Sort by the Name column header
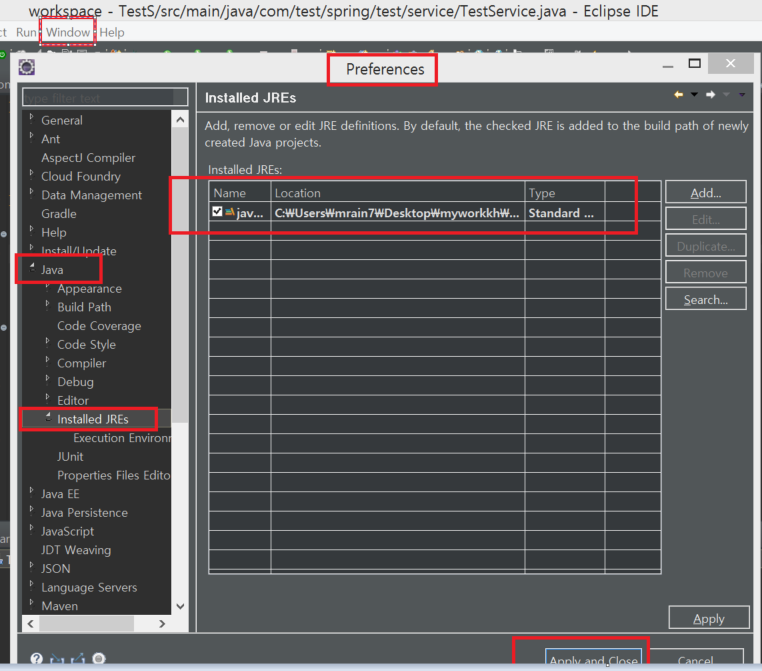The height and width of the screenshot is (671, 762). click(x=240, y=192)
